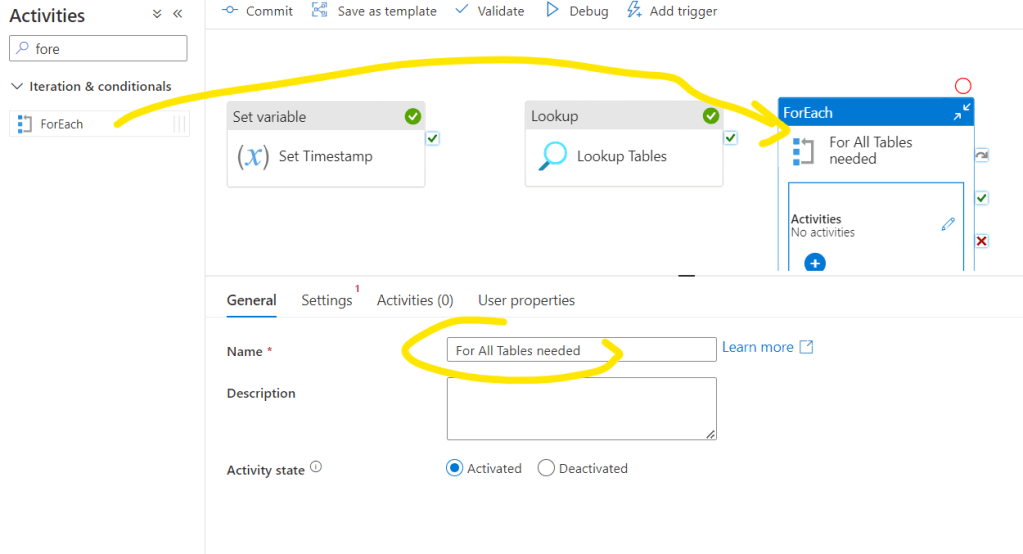
Task: Click the red X failure output icon
Action: [981, 241]
